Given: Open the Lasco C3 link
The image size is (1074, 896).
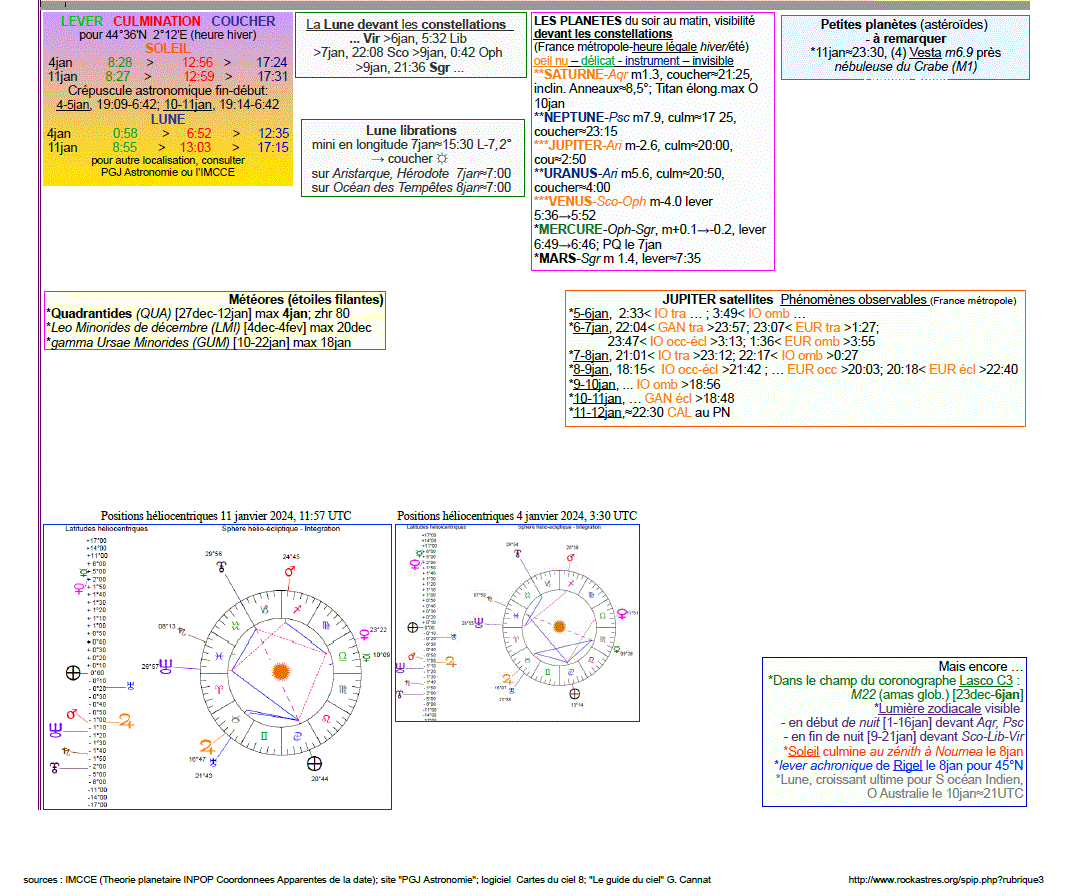Looking at the screenshot, I should (986, 681).
